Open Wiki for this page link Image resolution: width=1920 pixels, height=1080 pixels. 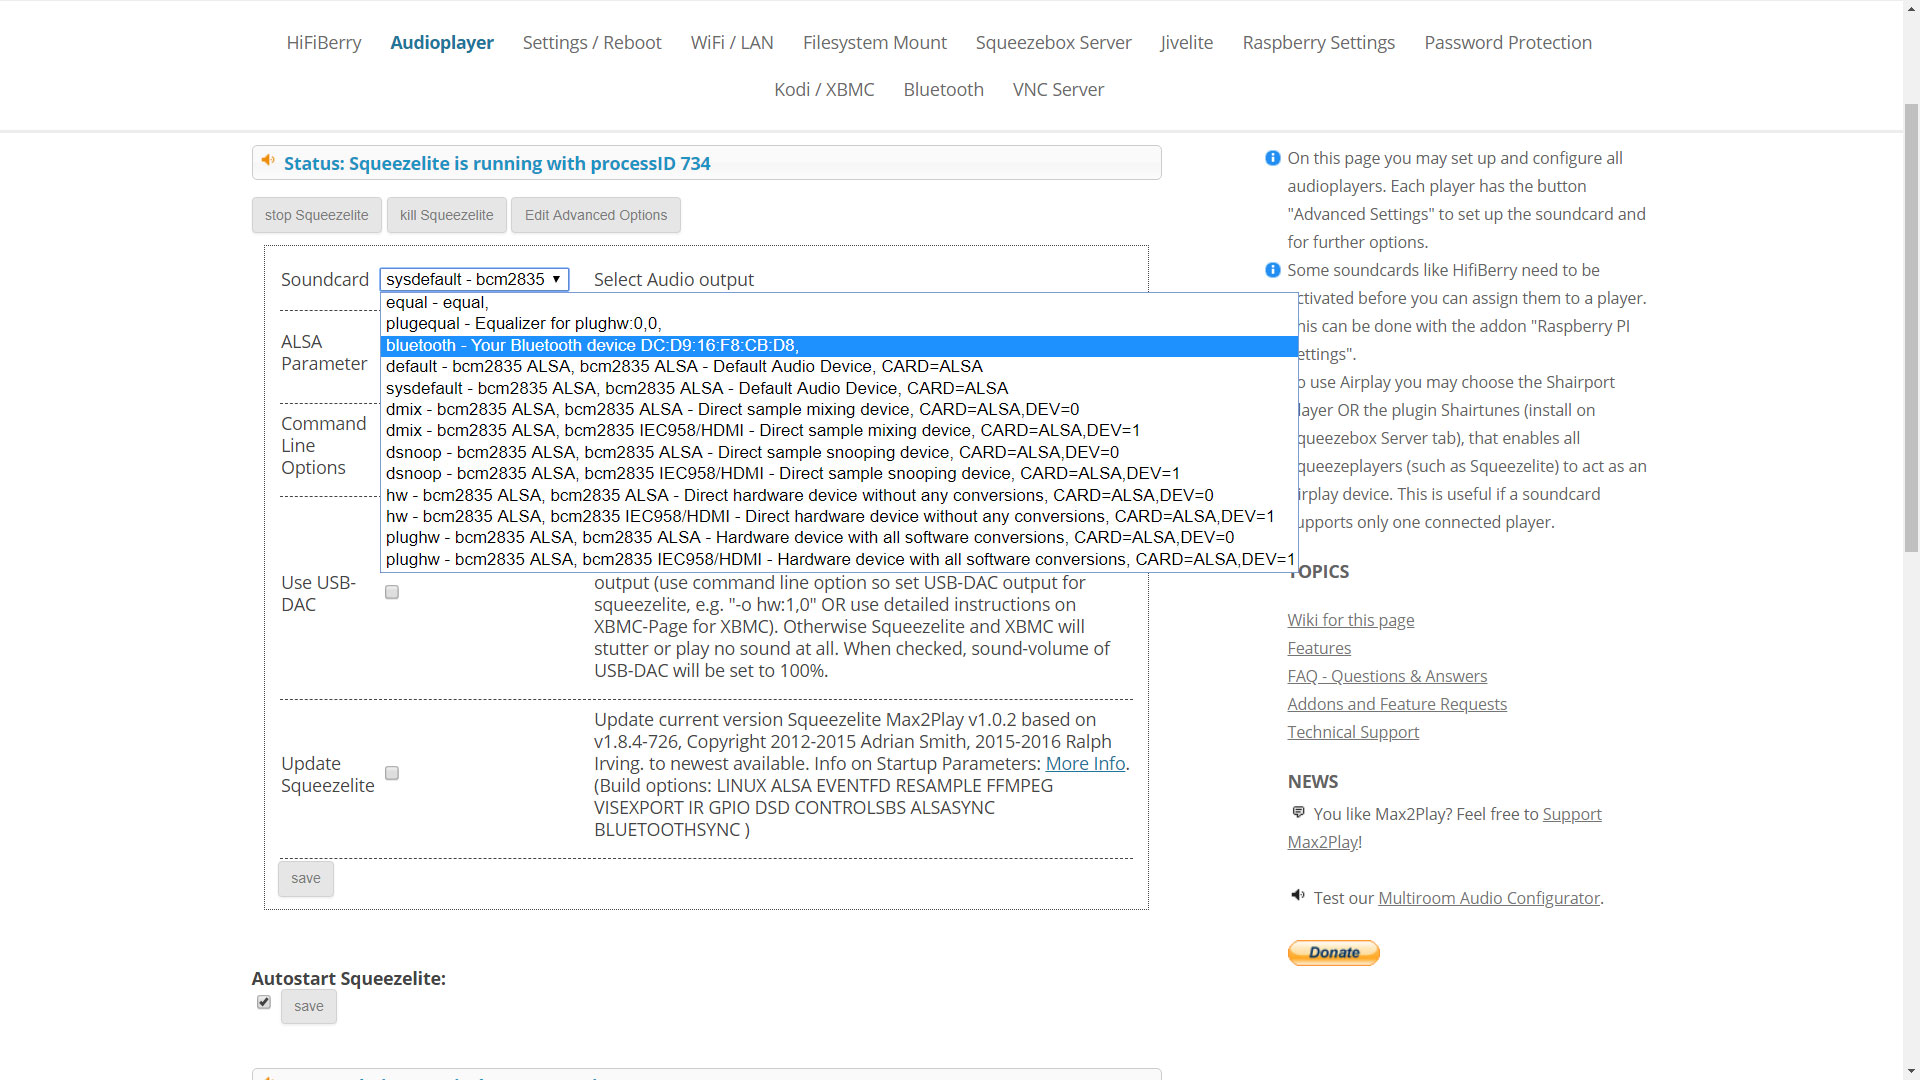pos(1351,621)
